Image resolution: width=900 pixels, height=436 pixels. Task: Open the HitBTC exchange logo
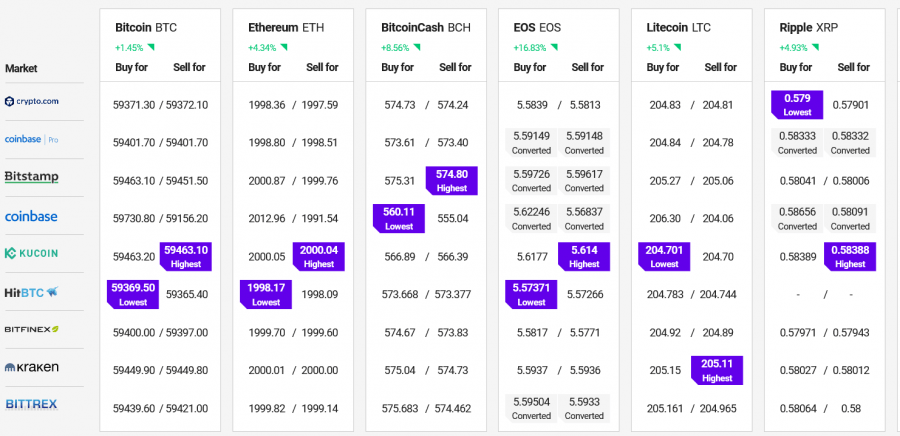click(32, 293)
